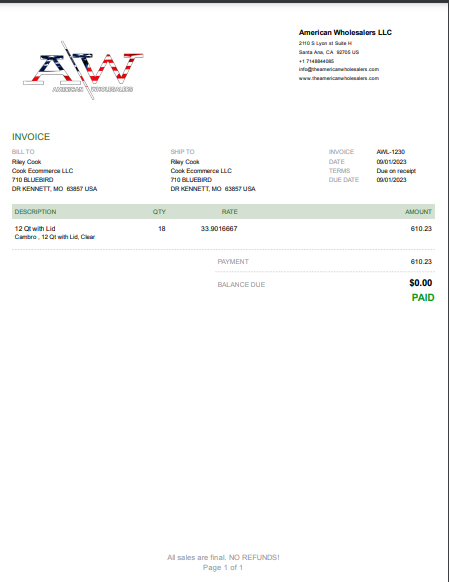Click the +1 7148844085 phone number
The image size is (449, 582).
point(316,61)
